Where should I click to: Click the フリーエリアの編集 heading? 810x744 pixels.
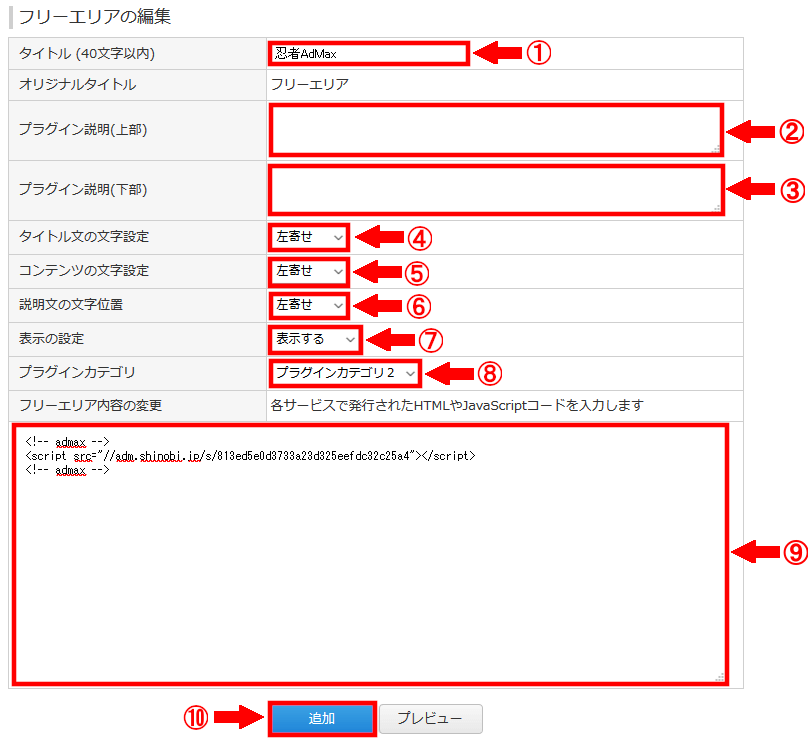95,17
